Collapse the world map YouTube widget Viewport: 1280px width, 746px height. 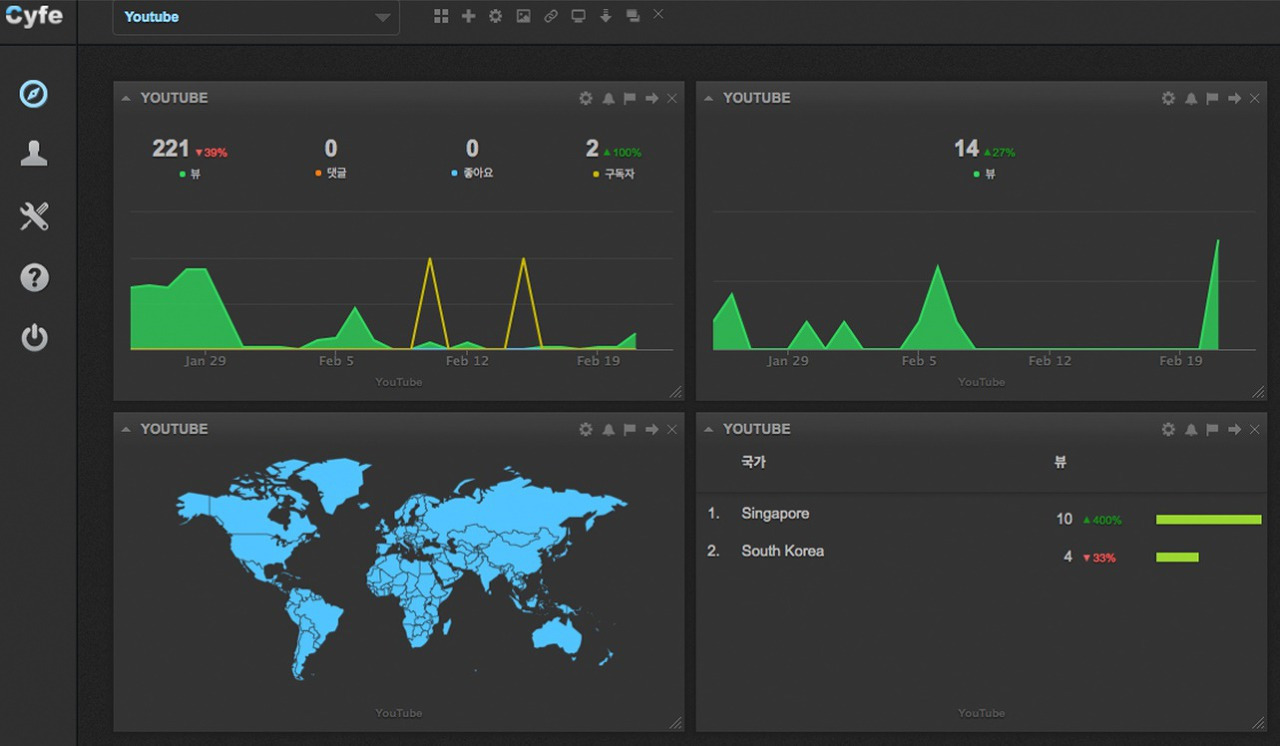tap(126, 429)
